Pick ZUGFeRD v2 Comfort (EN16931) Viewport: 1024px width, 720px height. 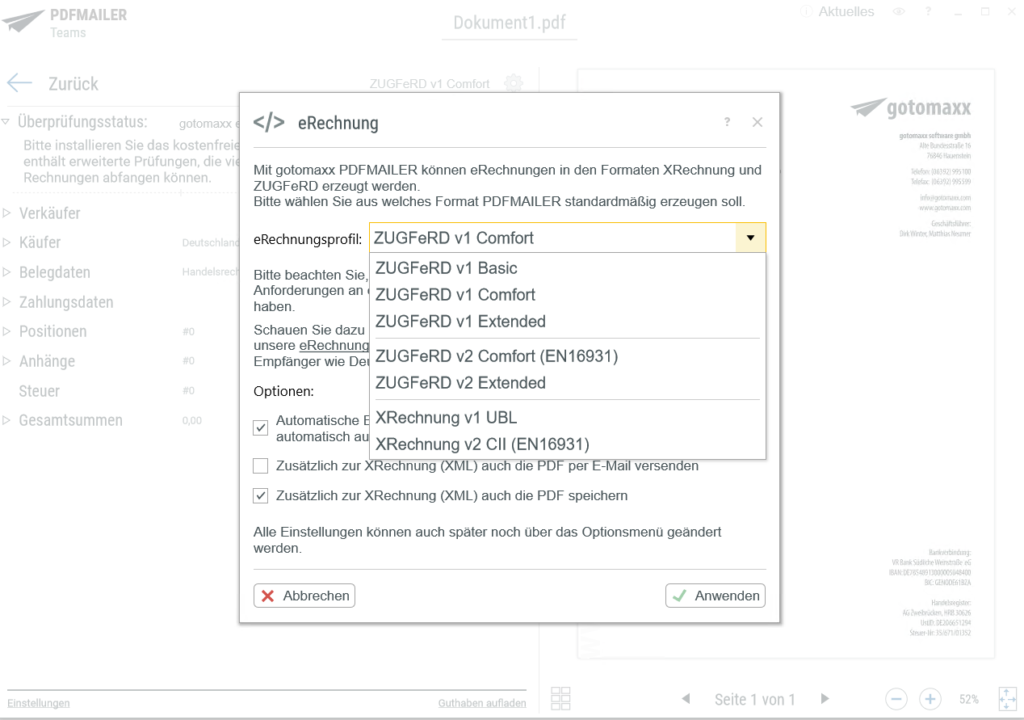[x=568, y=356]
